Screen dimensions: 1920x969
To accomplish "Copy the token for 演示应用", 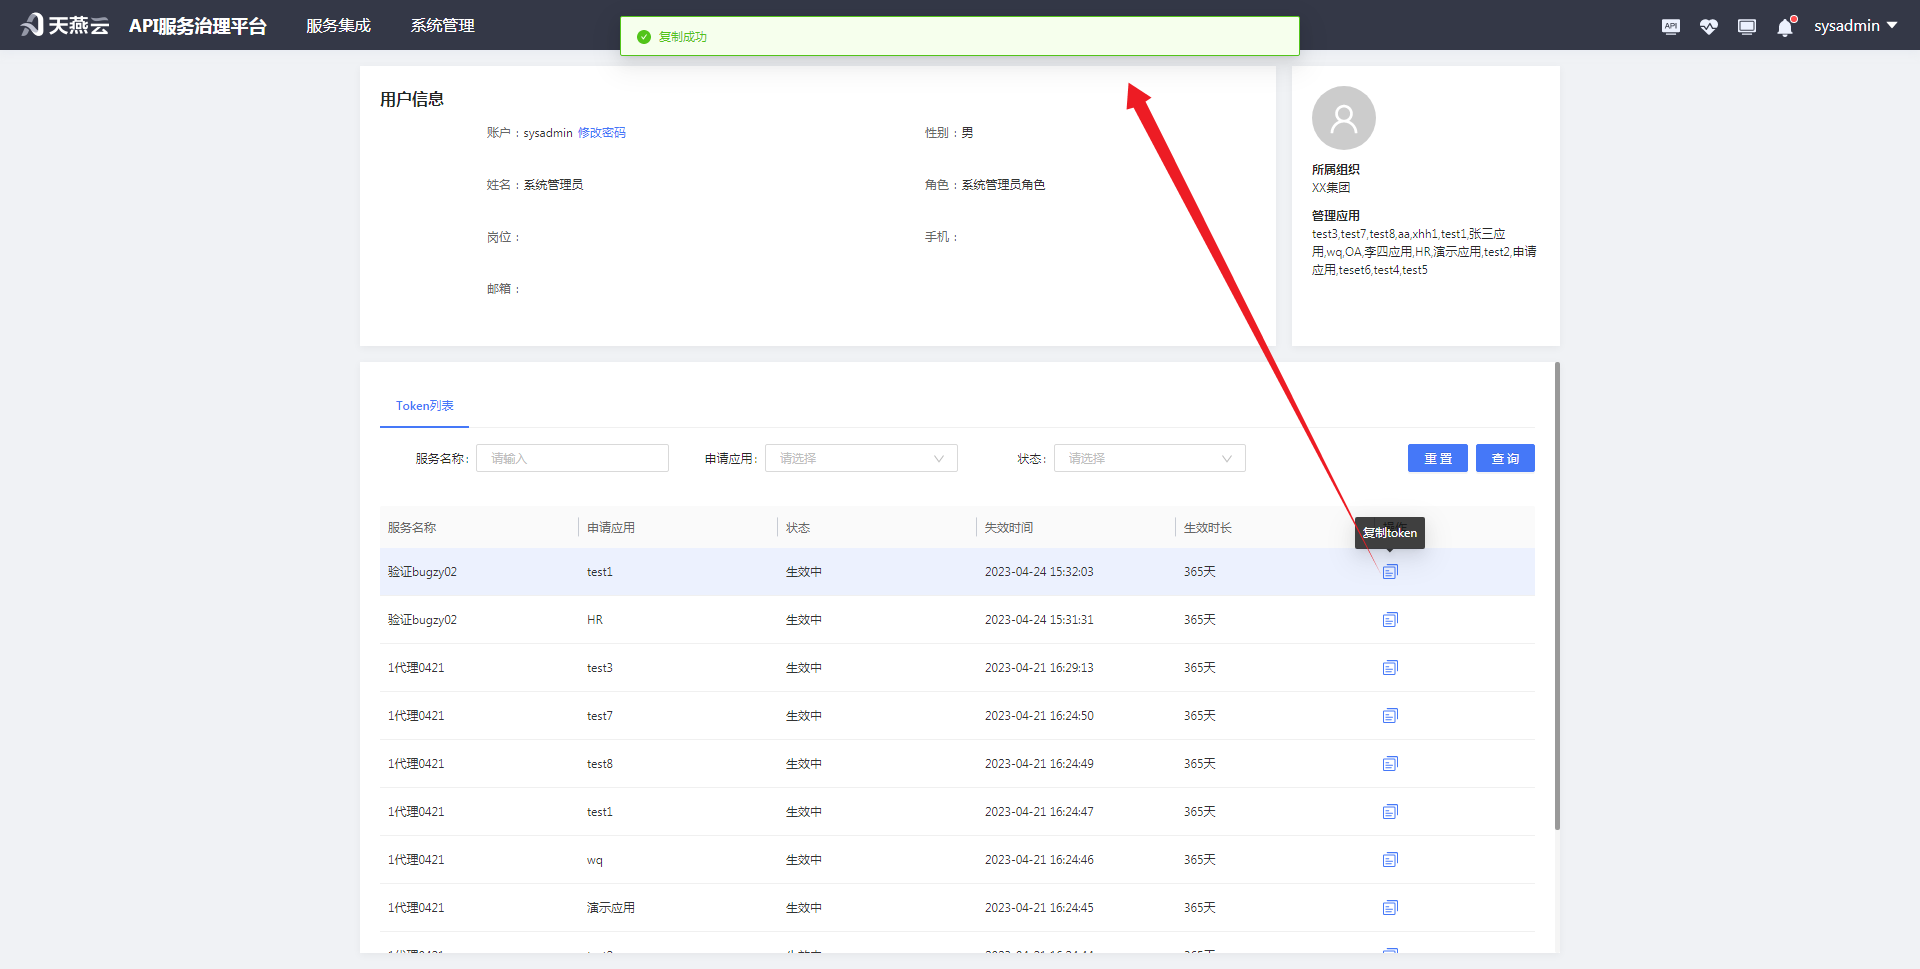I will pyautogui.click(x=1390, y=907).
